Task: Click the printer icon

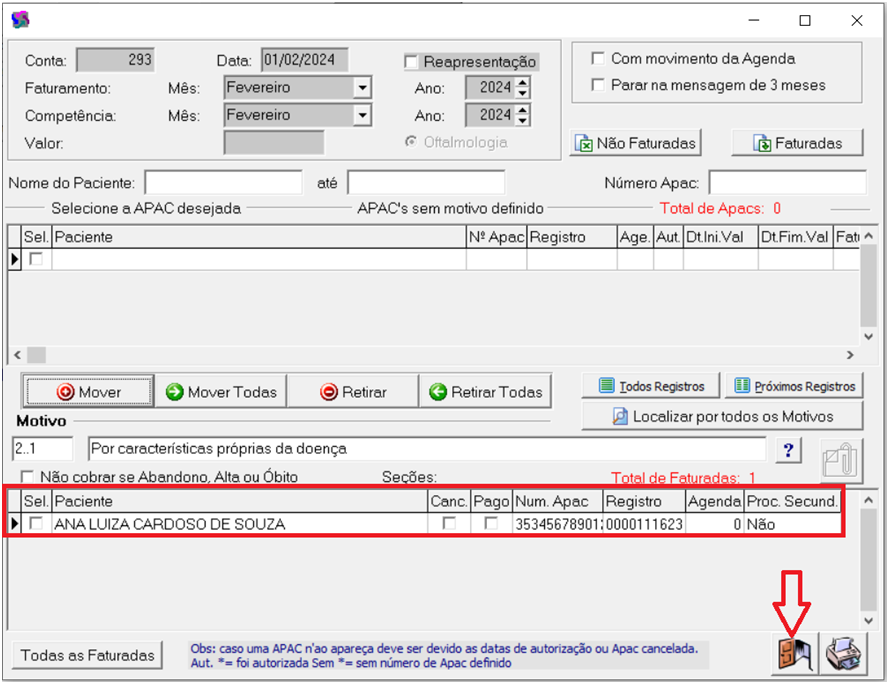Action: coord(844,654)
